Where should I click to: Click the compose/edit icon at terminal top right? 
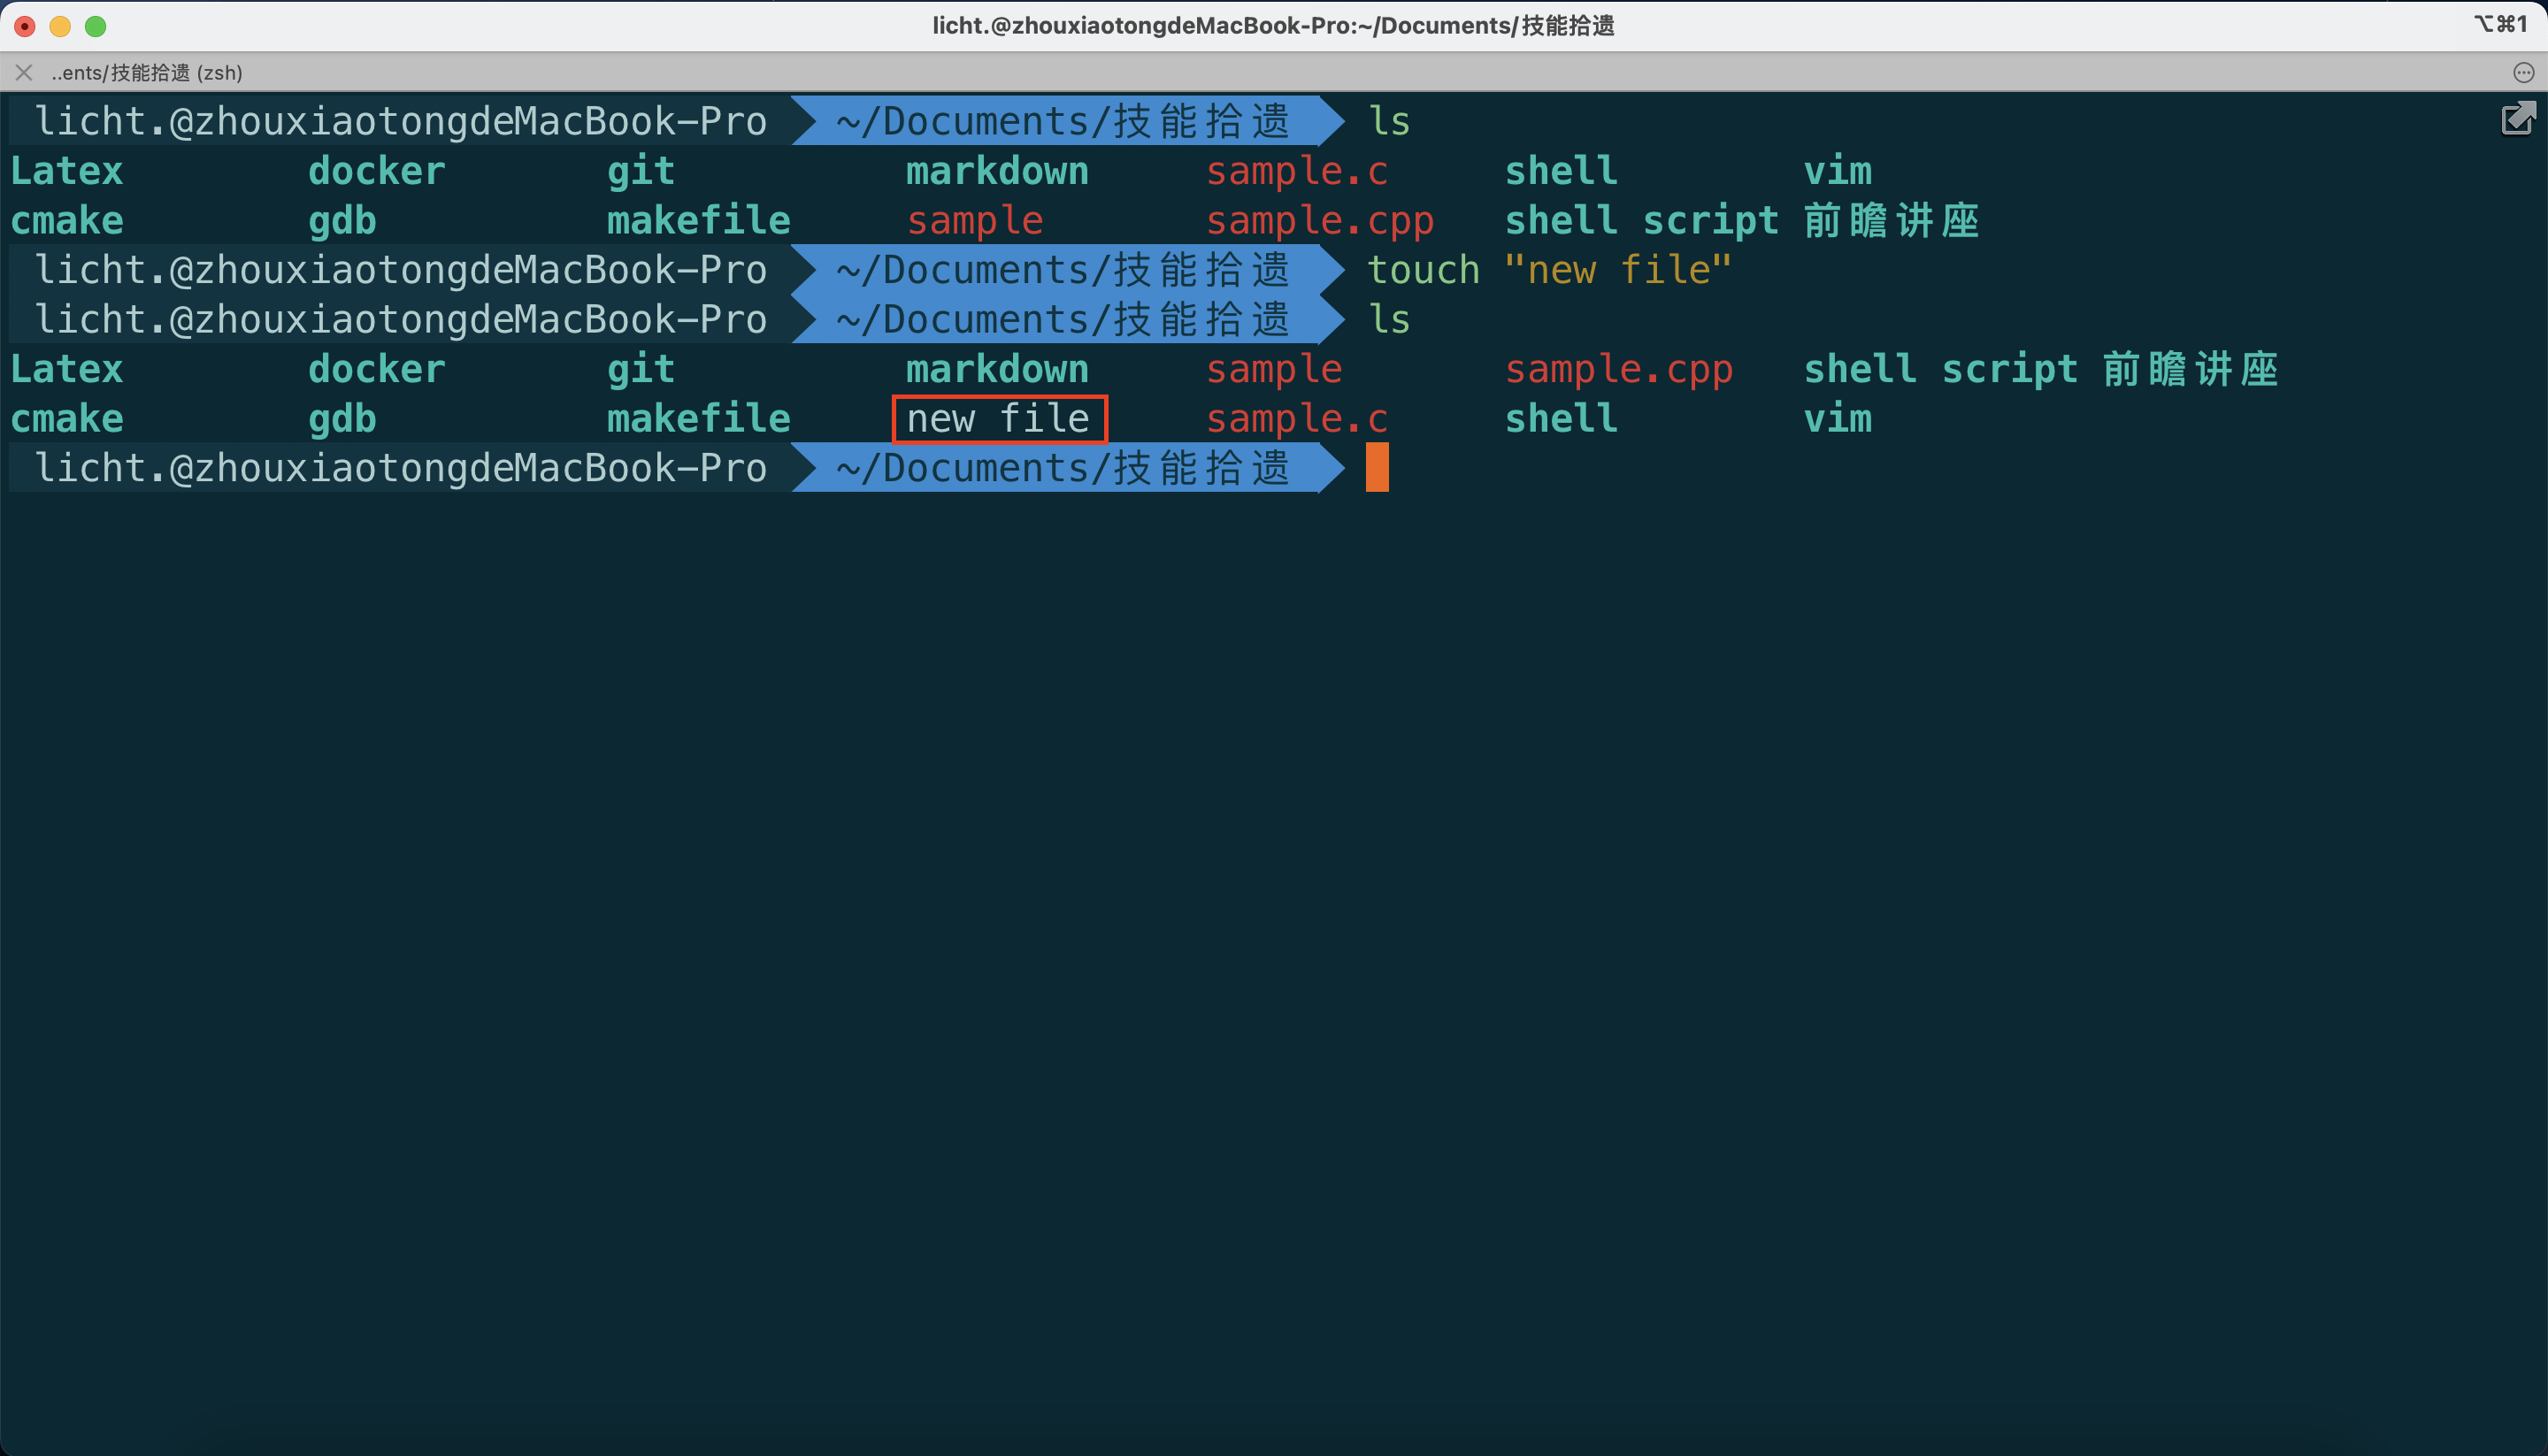(x=2517, y=119)
